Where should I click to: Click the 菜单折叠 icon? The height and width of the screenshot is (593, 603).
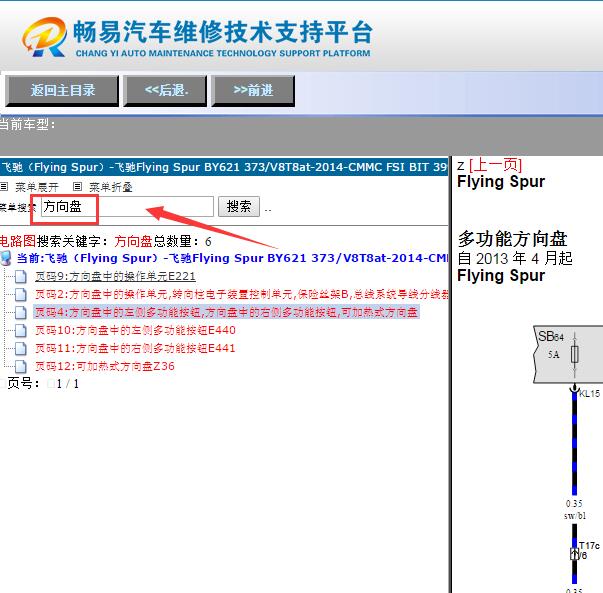point(77,187)
